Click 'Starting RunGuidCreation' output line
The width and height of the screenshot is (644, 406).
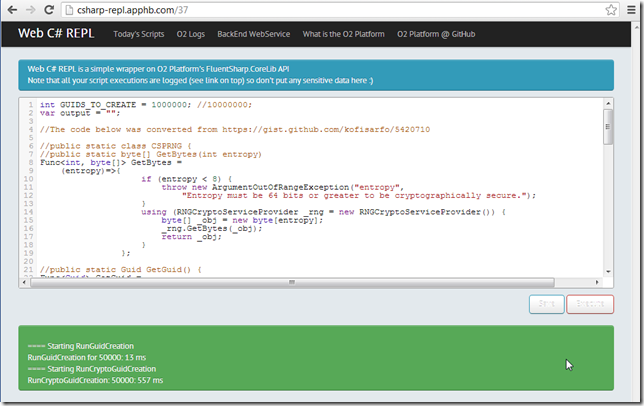click(x=80, y=346)
